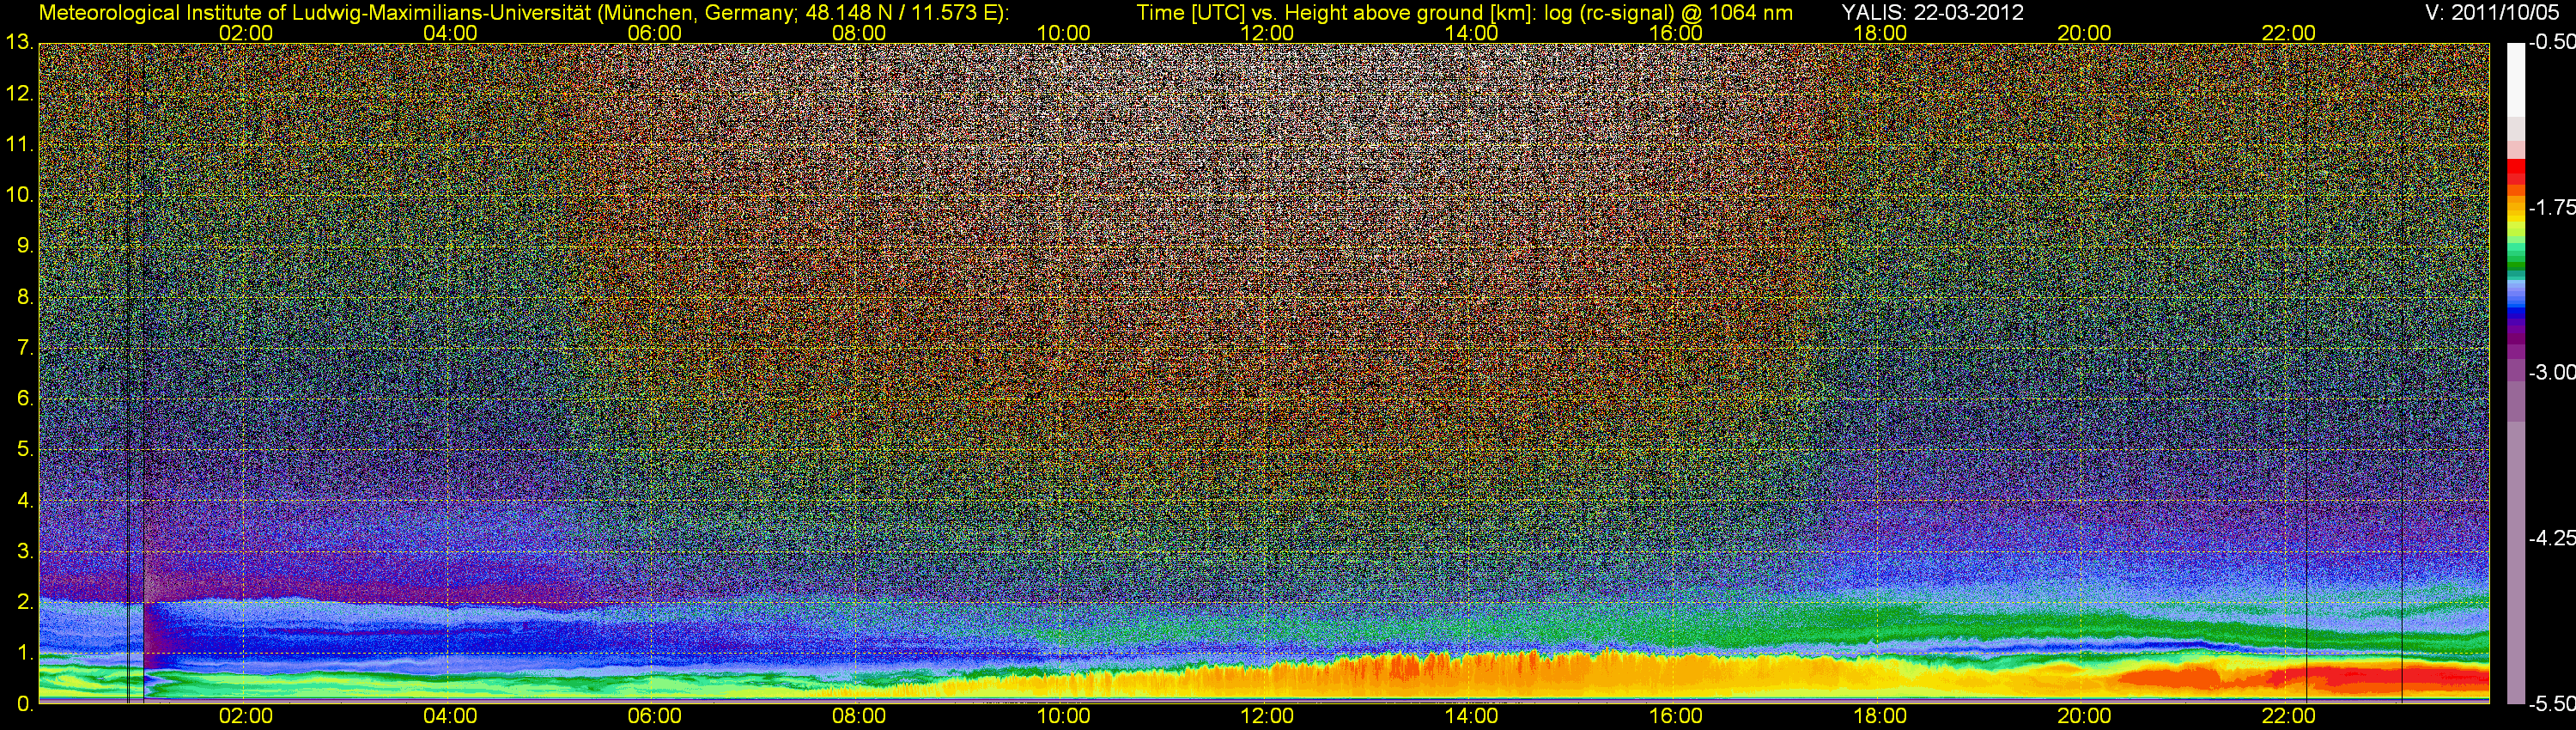This screenshot has height=730, width=2576.
Task: Click the 06:00 label on the bottom time axis
Action: point(654,716)
